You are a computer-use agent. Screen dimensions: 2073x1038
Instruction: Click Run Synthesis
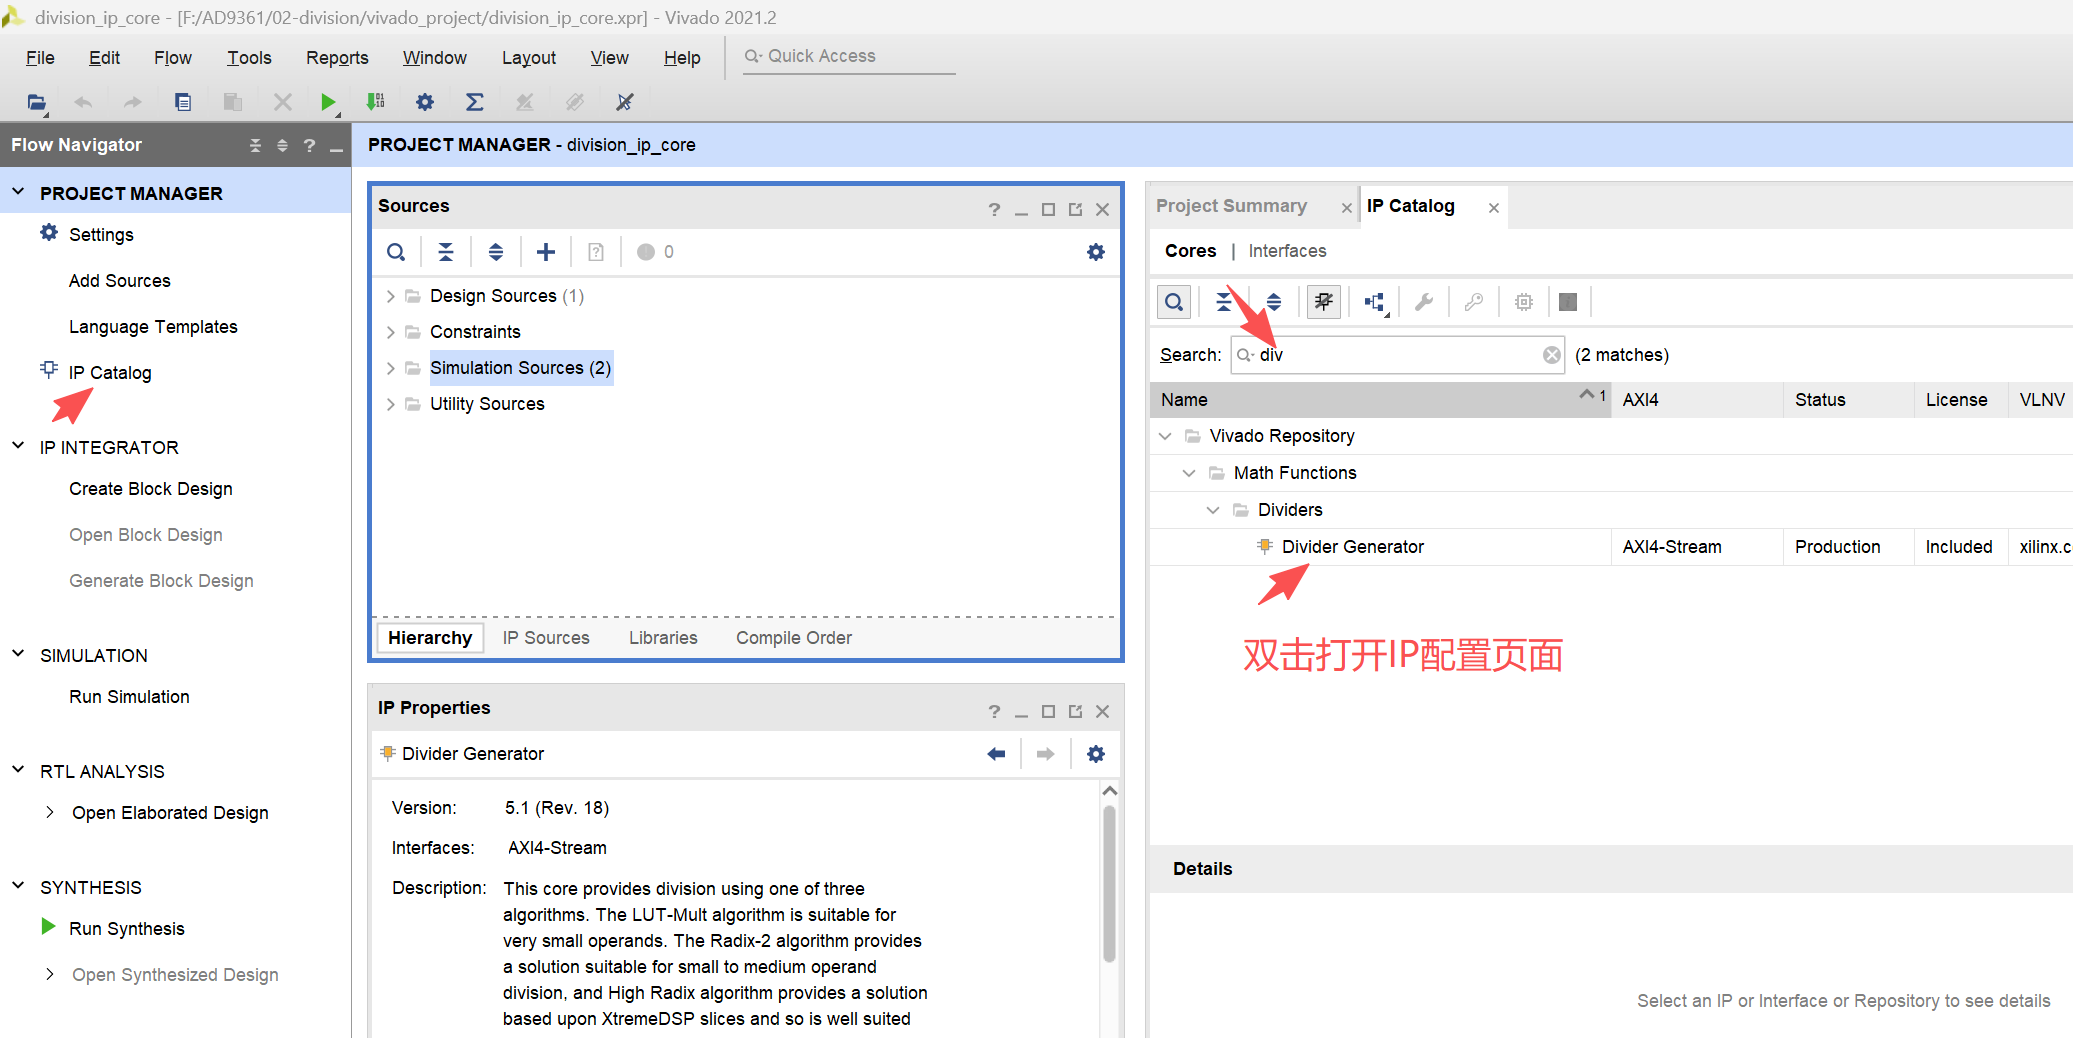pos(127,929)
